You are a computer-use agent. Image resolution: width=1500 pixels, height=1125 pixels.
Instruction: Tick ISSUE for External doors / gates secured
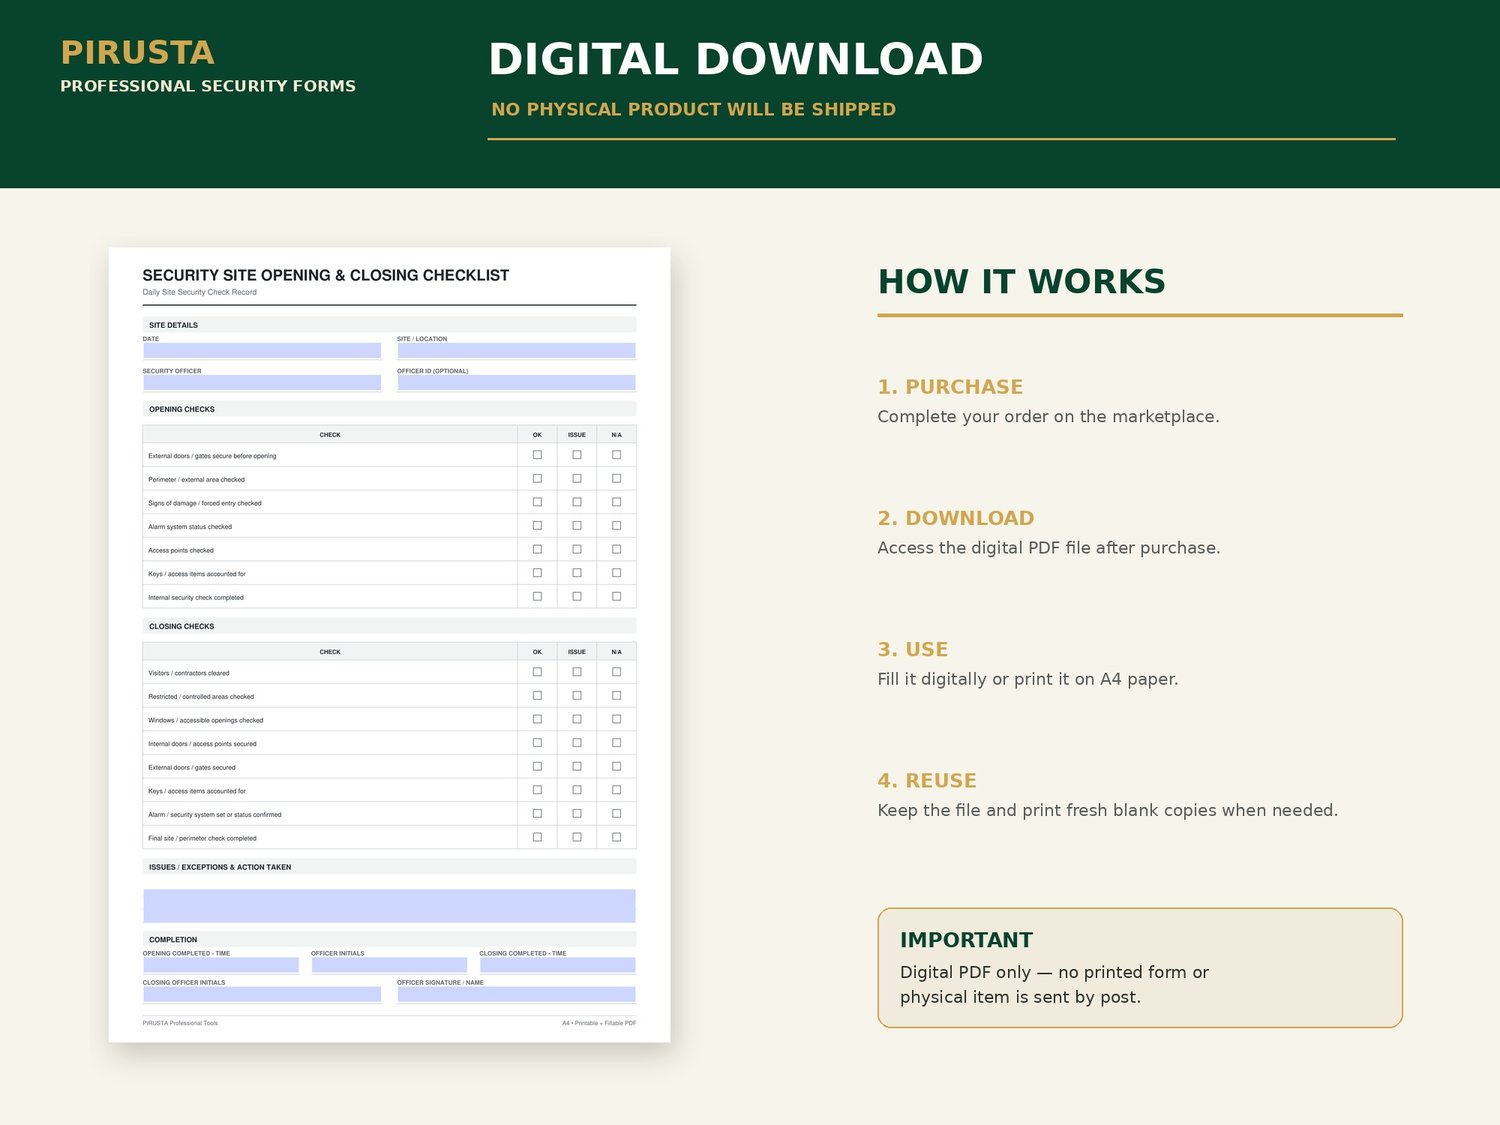point(577,767)
